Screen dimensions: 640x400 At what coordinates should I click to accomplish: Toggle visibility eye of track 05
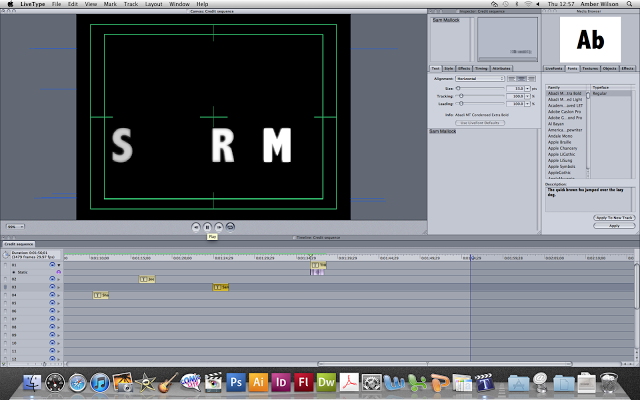coord(52,303)
